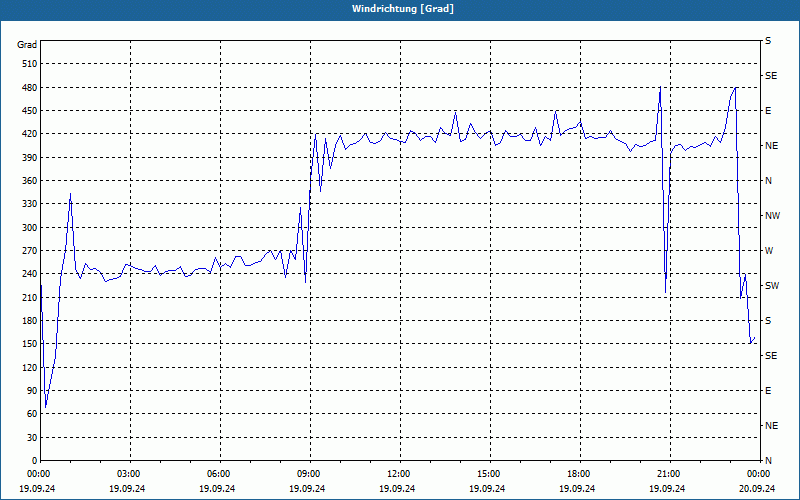Image resolution: width=800 pixels, height=500 pixels.
Task: Click the 330 degree axis label
Action: click(30, 204)
